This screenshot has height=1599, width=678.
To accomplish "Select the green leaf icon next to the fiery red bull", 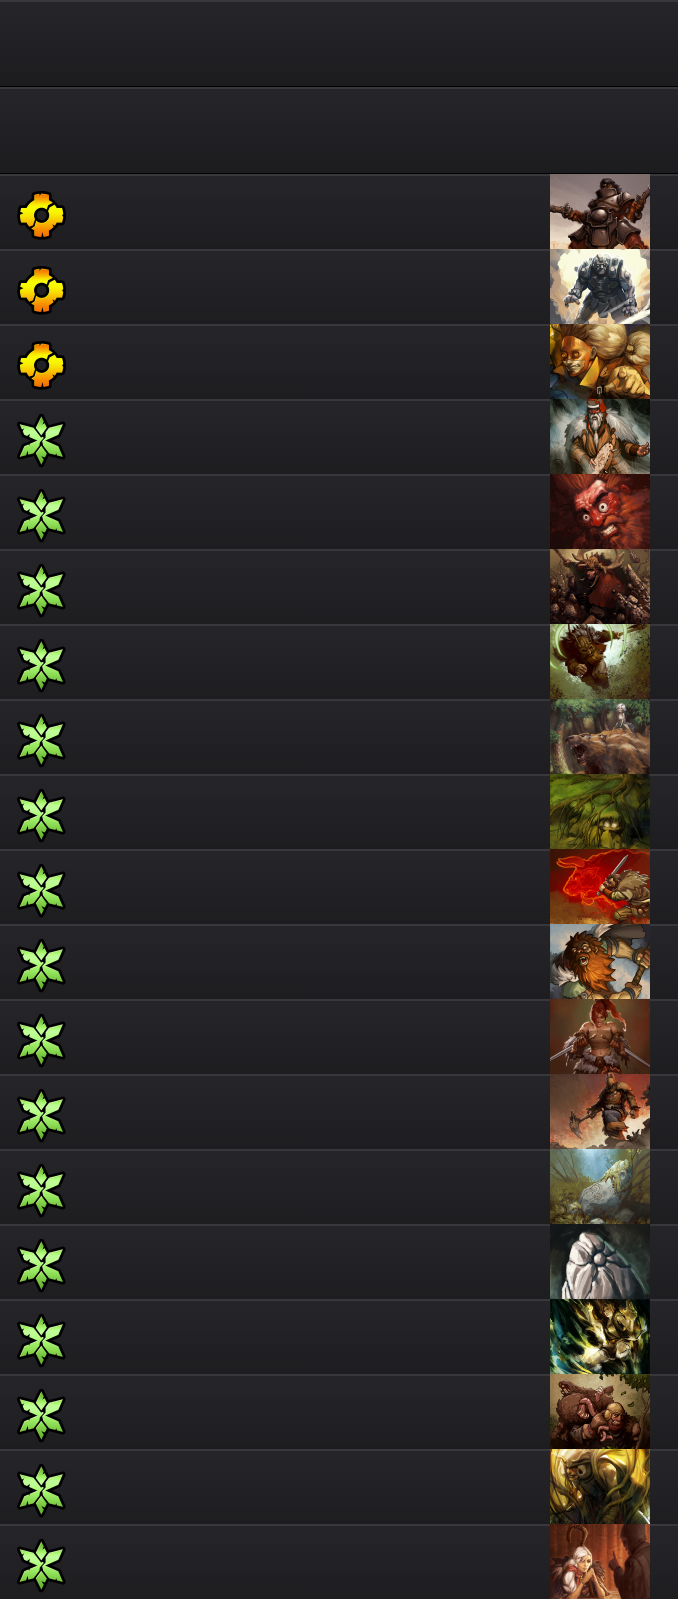I will click(41, 890).
